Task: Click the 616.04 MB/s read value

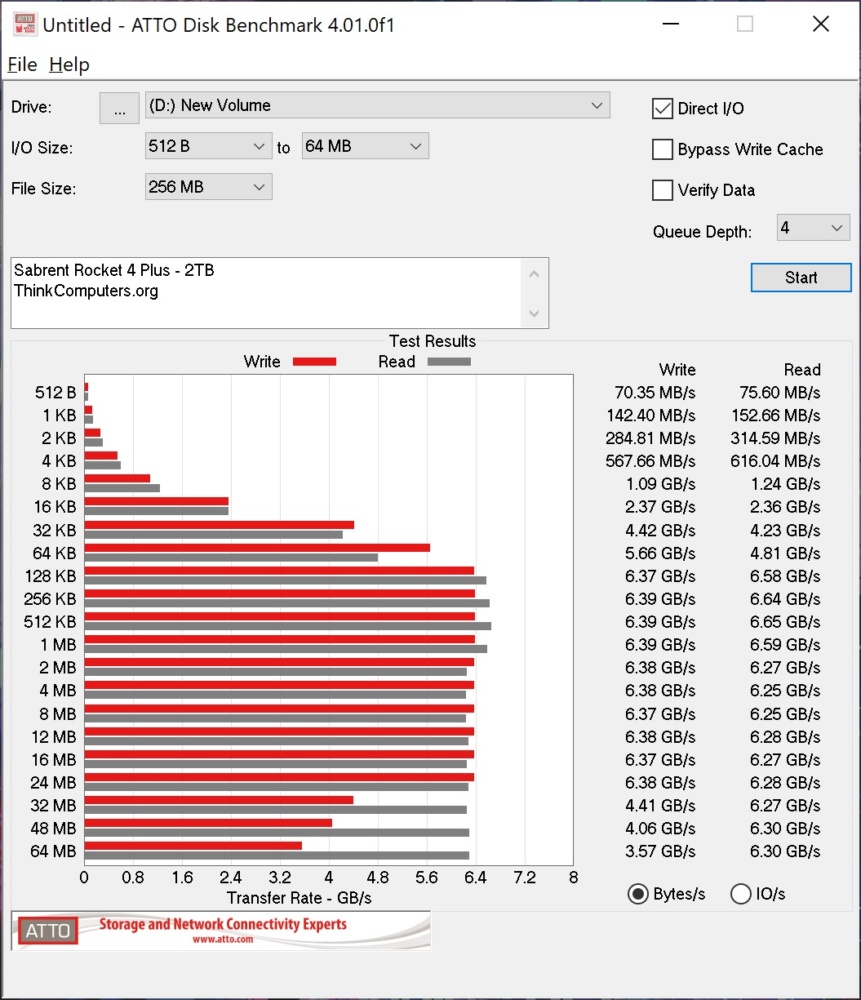Action: 776,461
